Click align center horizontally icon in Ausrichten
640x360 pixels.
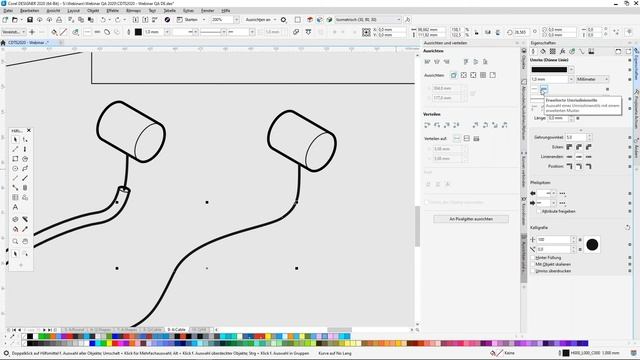click(437, 62)
